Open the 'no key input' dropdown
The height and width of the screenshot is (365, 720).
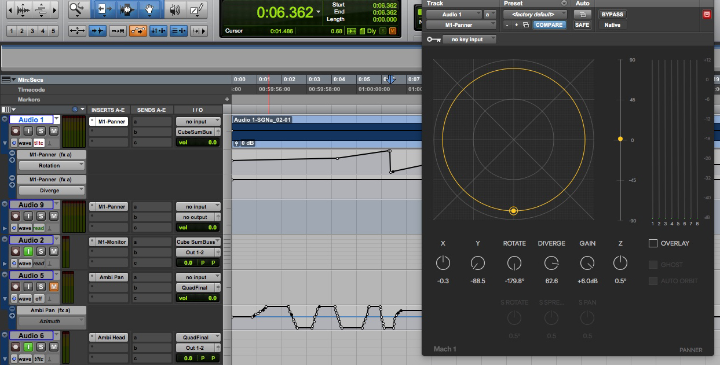[x=469, y=39]
